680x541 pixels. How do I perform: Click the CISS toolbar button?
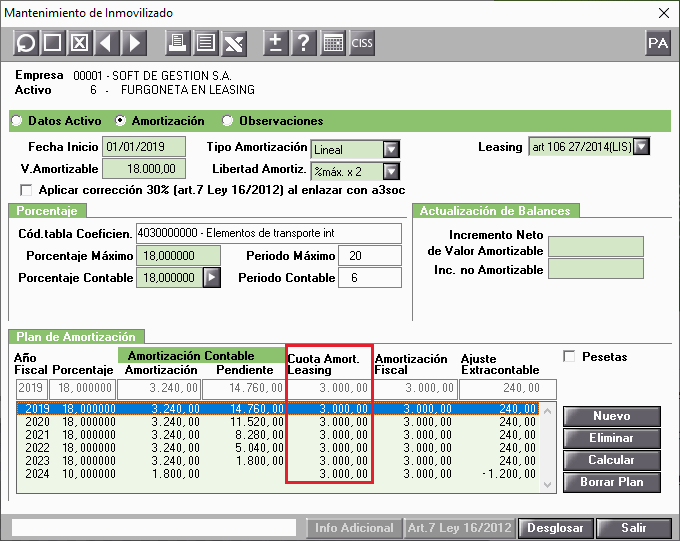[x=362, y=43]
